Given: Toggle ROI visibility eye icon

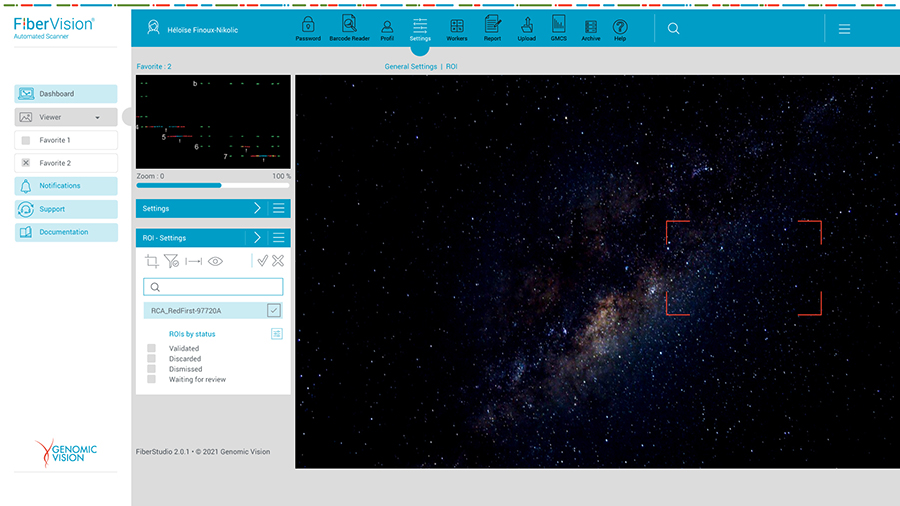Looking at the screenshot, I should coord(215,261).
